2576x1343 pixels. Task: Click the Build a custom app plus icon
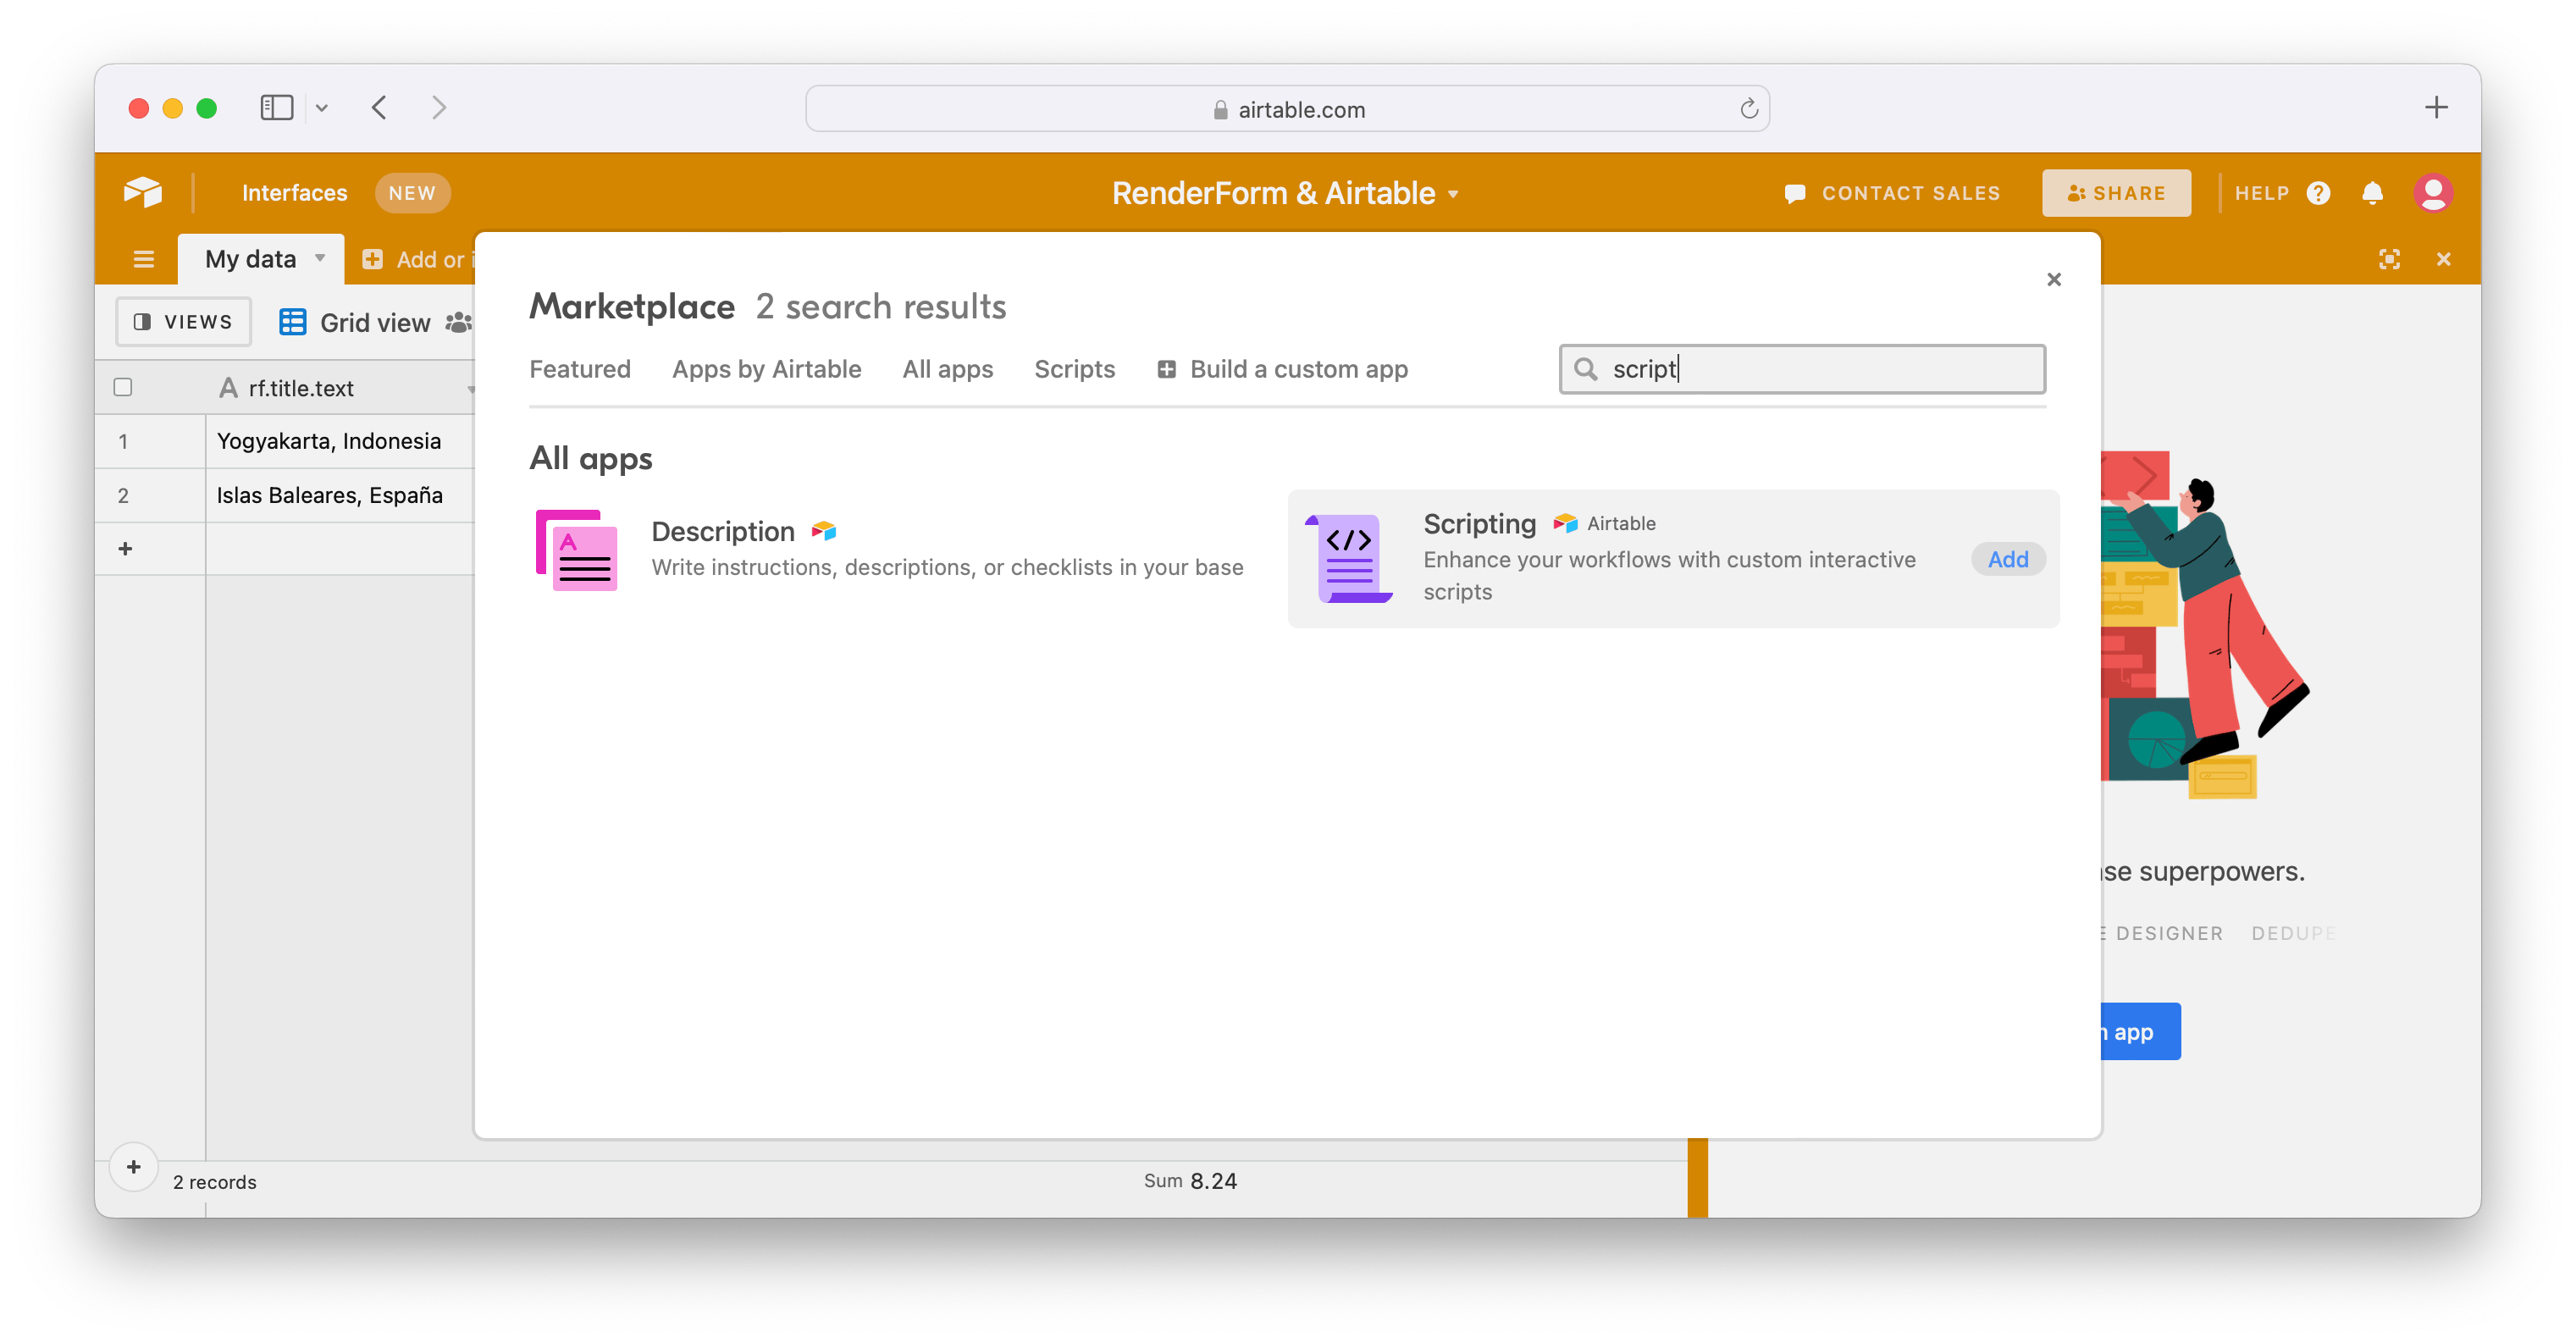click(x=1166, y=369)
